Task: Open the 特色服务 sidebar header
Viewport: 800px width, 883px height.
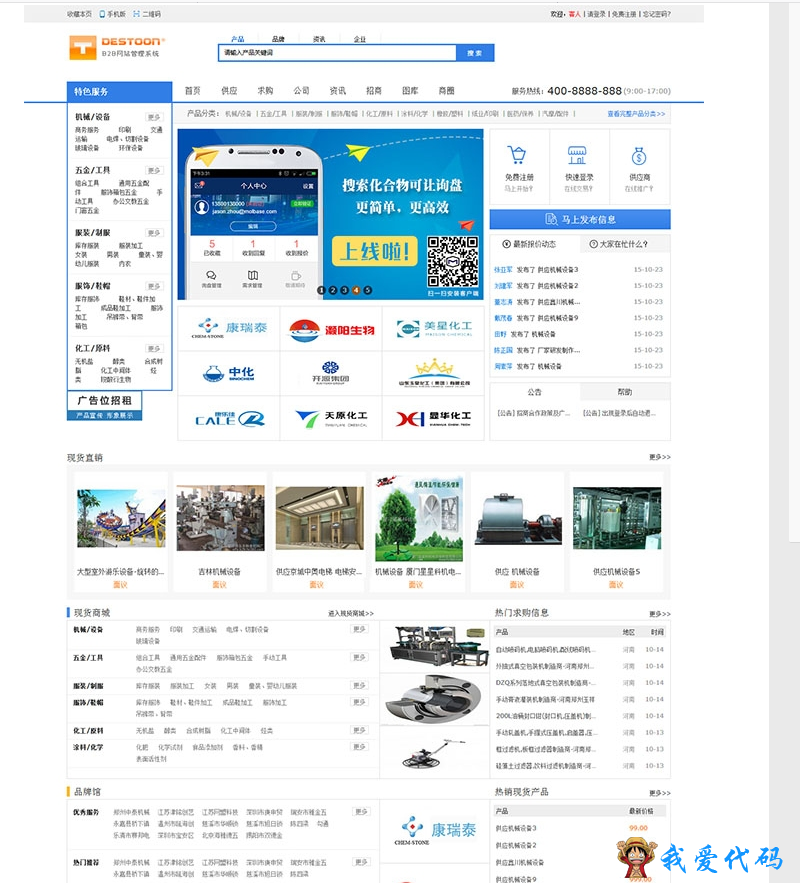Action: (x=119, y=92)
